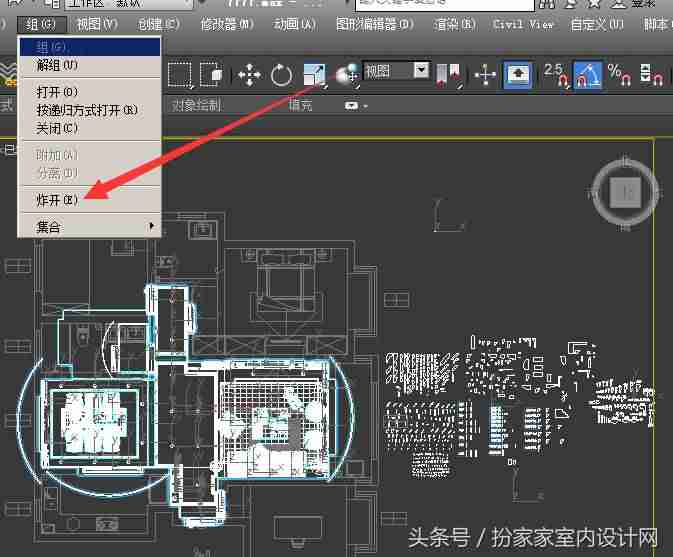The width and height of the screenshot is (673, 557).
Task: Toggle the percent snap icon
Action: [x=619, y=75]
